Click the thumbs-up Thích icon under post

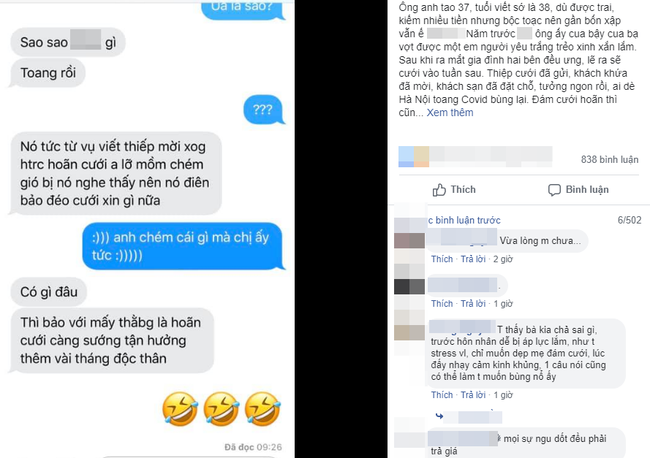439,190
